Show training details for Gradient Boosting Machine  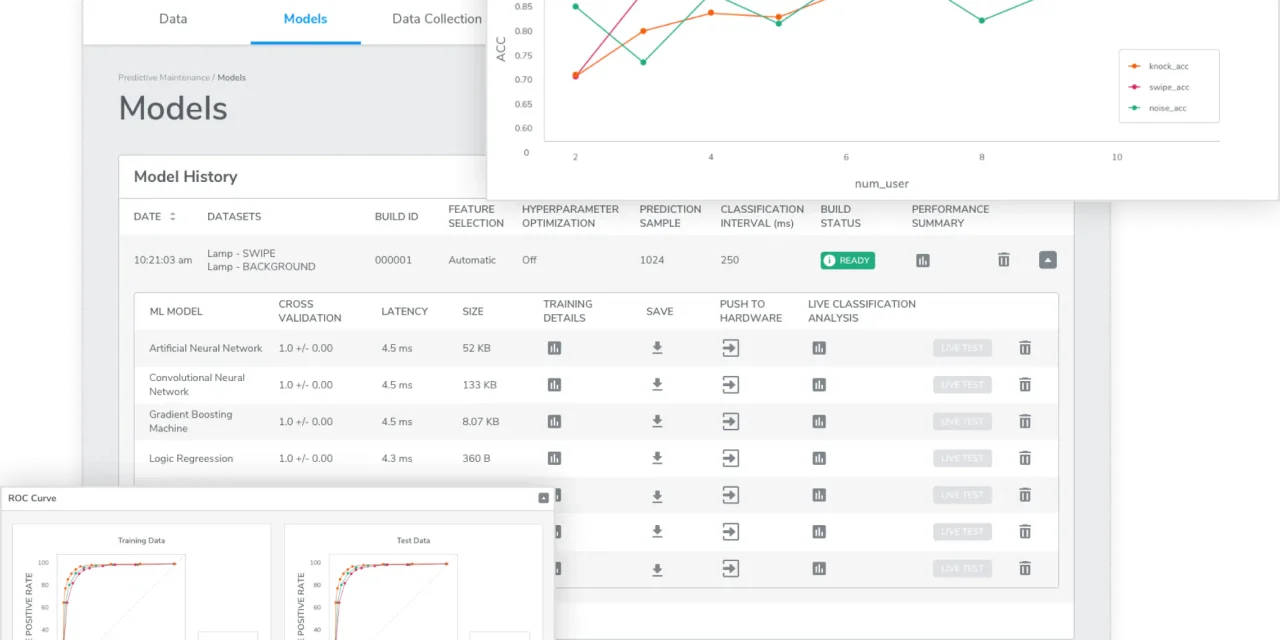[554, 422]
